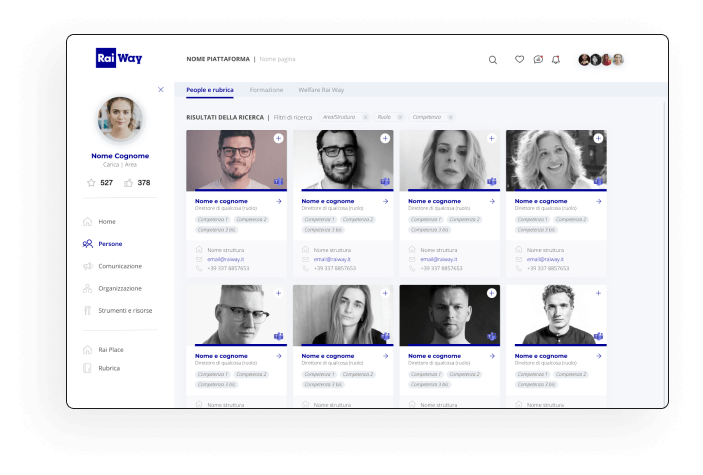Viewport: 703px width, 475px height.
Task: Go to Comunicazione in the sidebar
Action: pyautogui.click(x=120, y=266)
